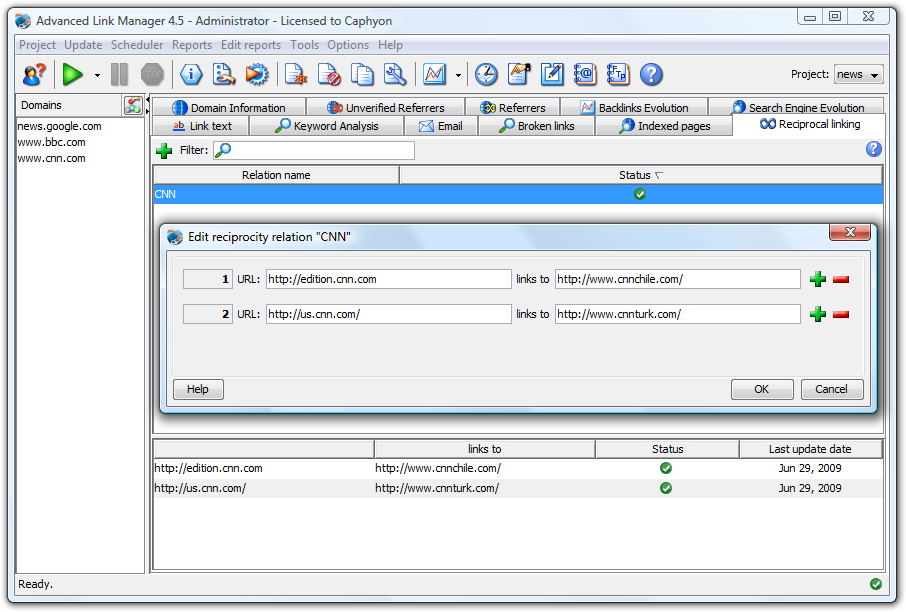The image size is (906, 612).
Task: Open the chart icon's dropdown arrow
Action: (458, 74)
